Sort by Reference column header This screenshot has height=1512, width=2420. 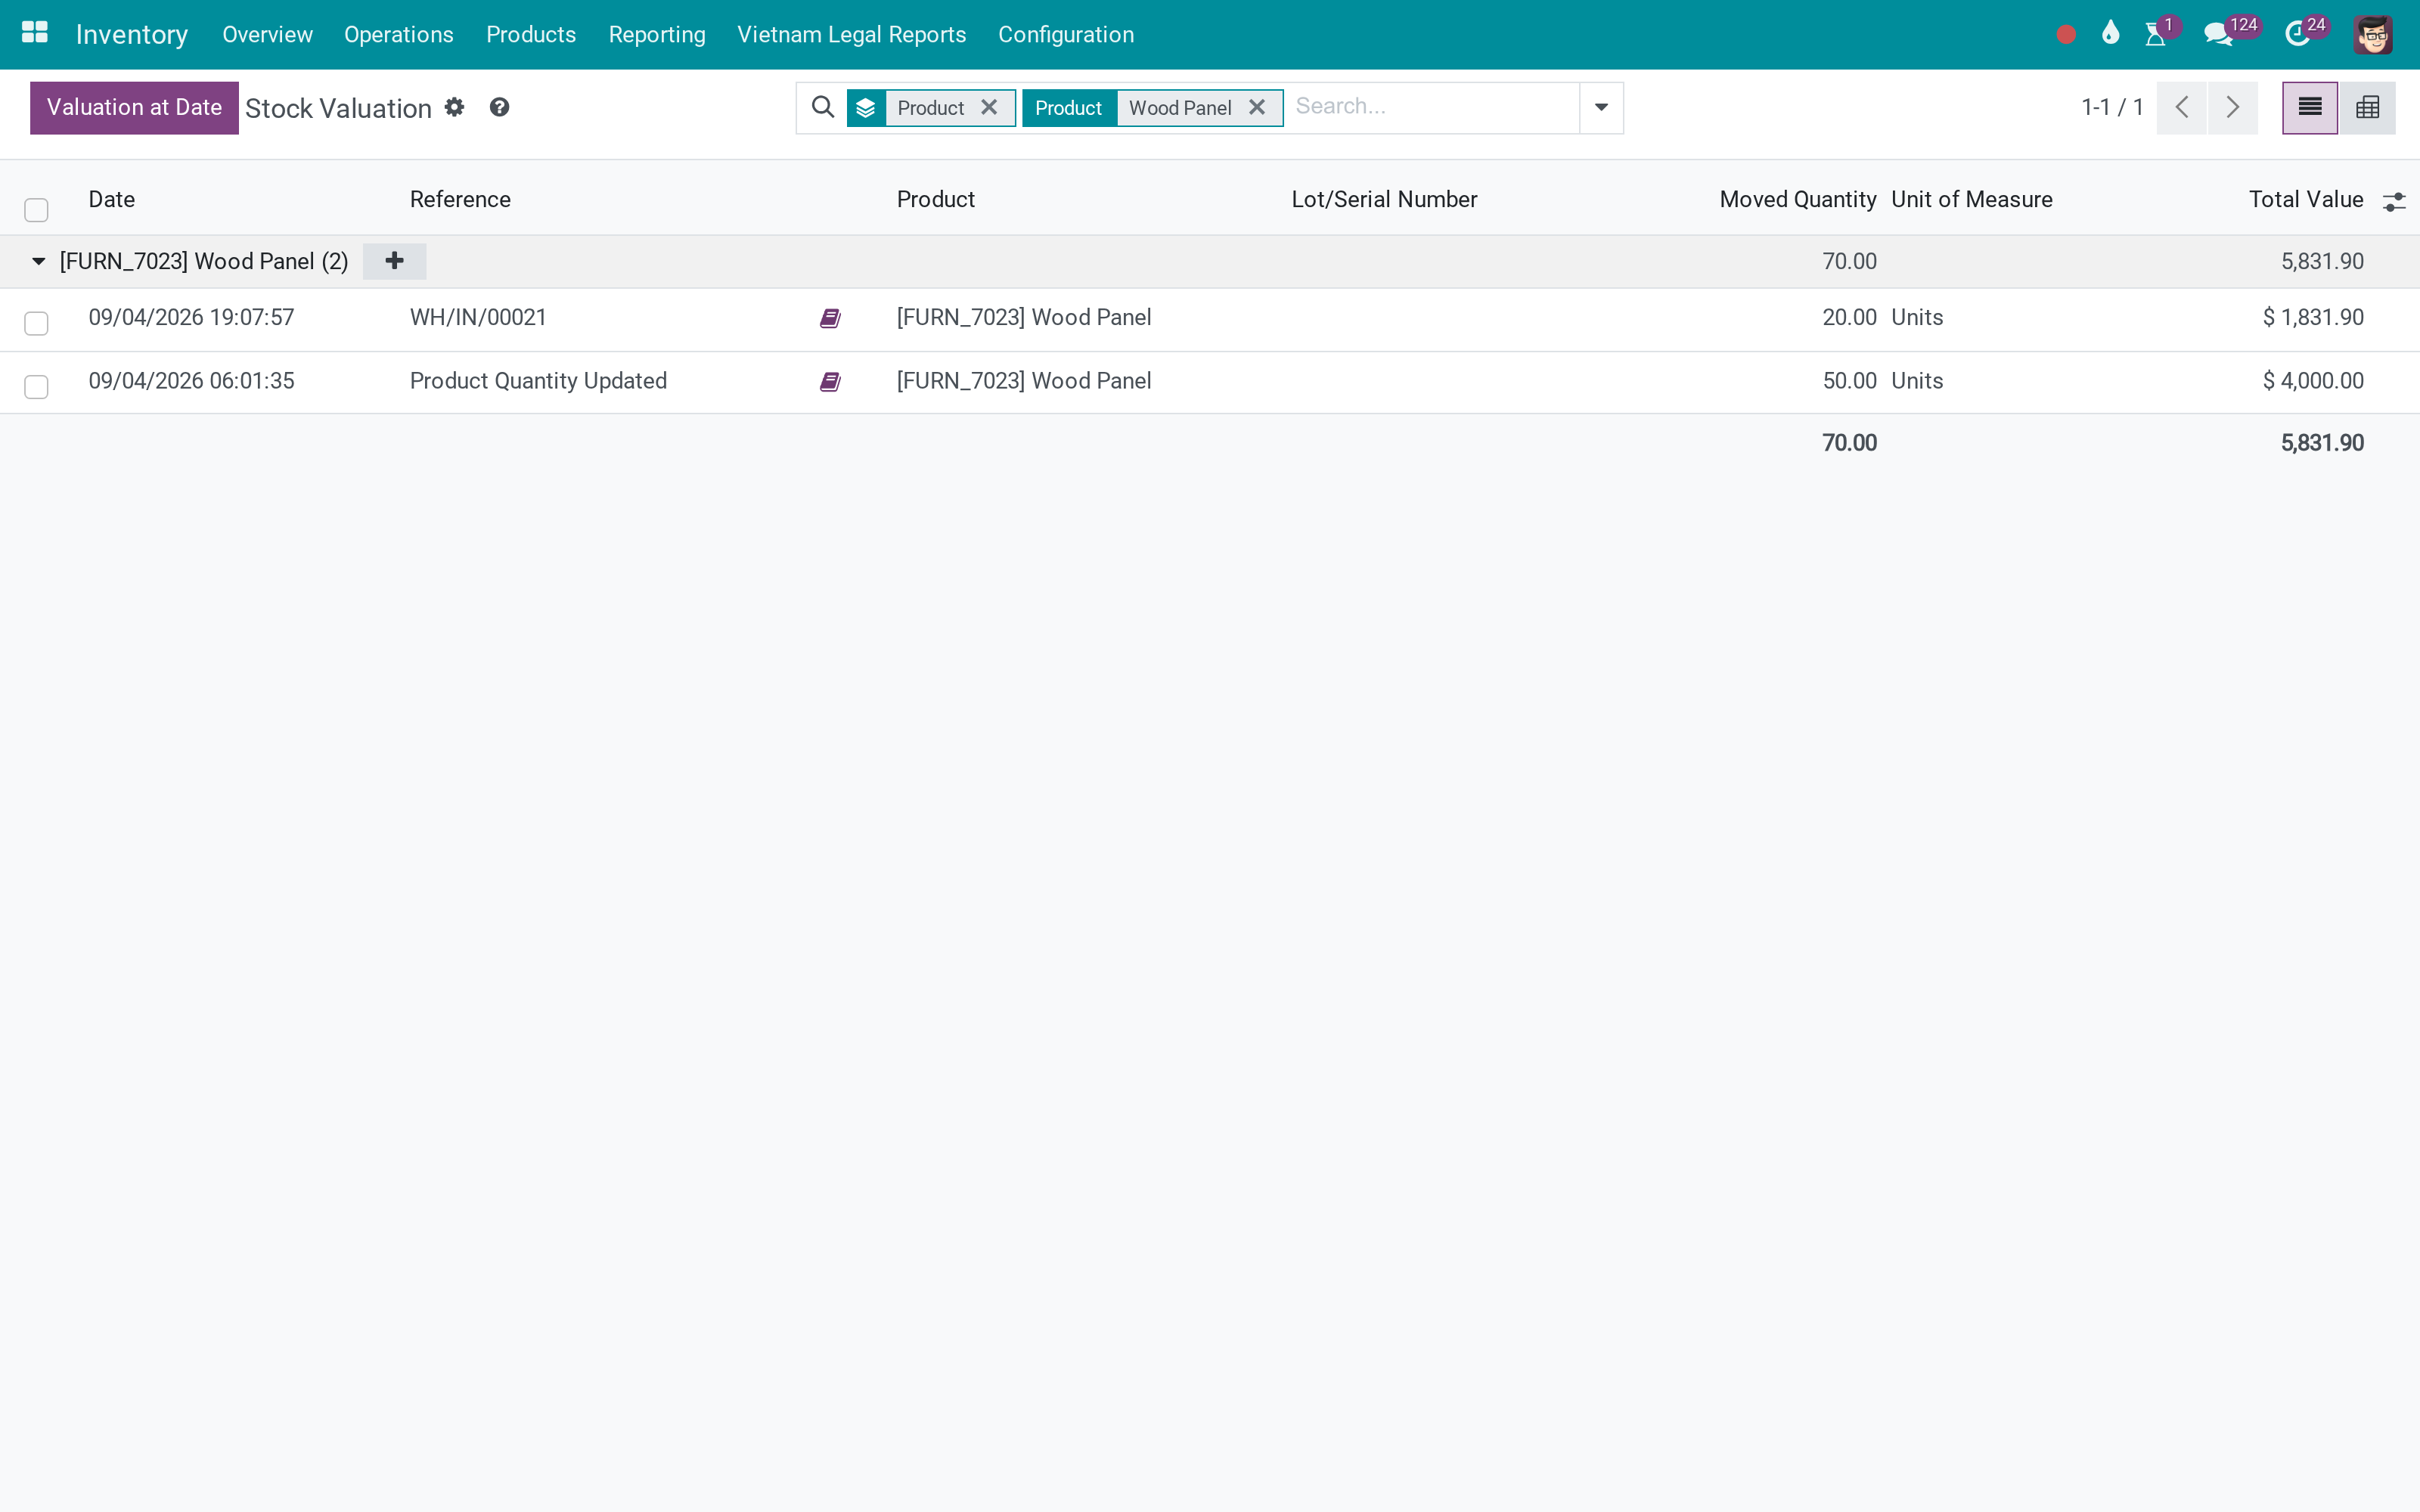461,199
